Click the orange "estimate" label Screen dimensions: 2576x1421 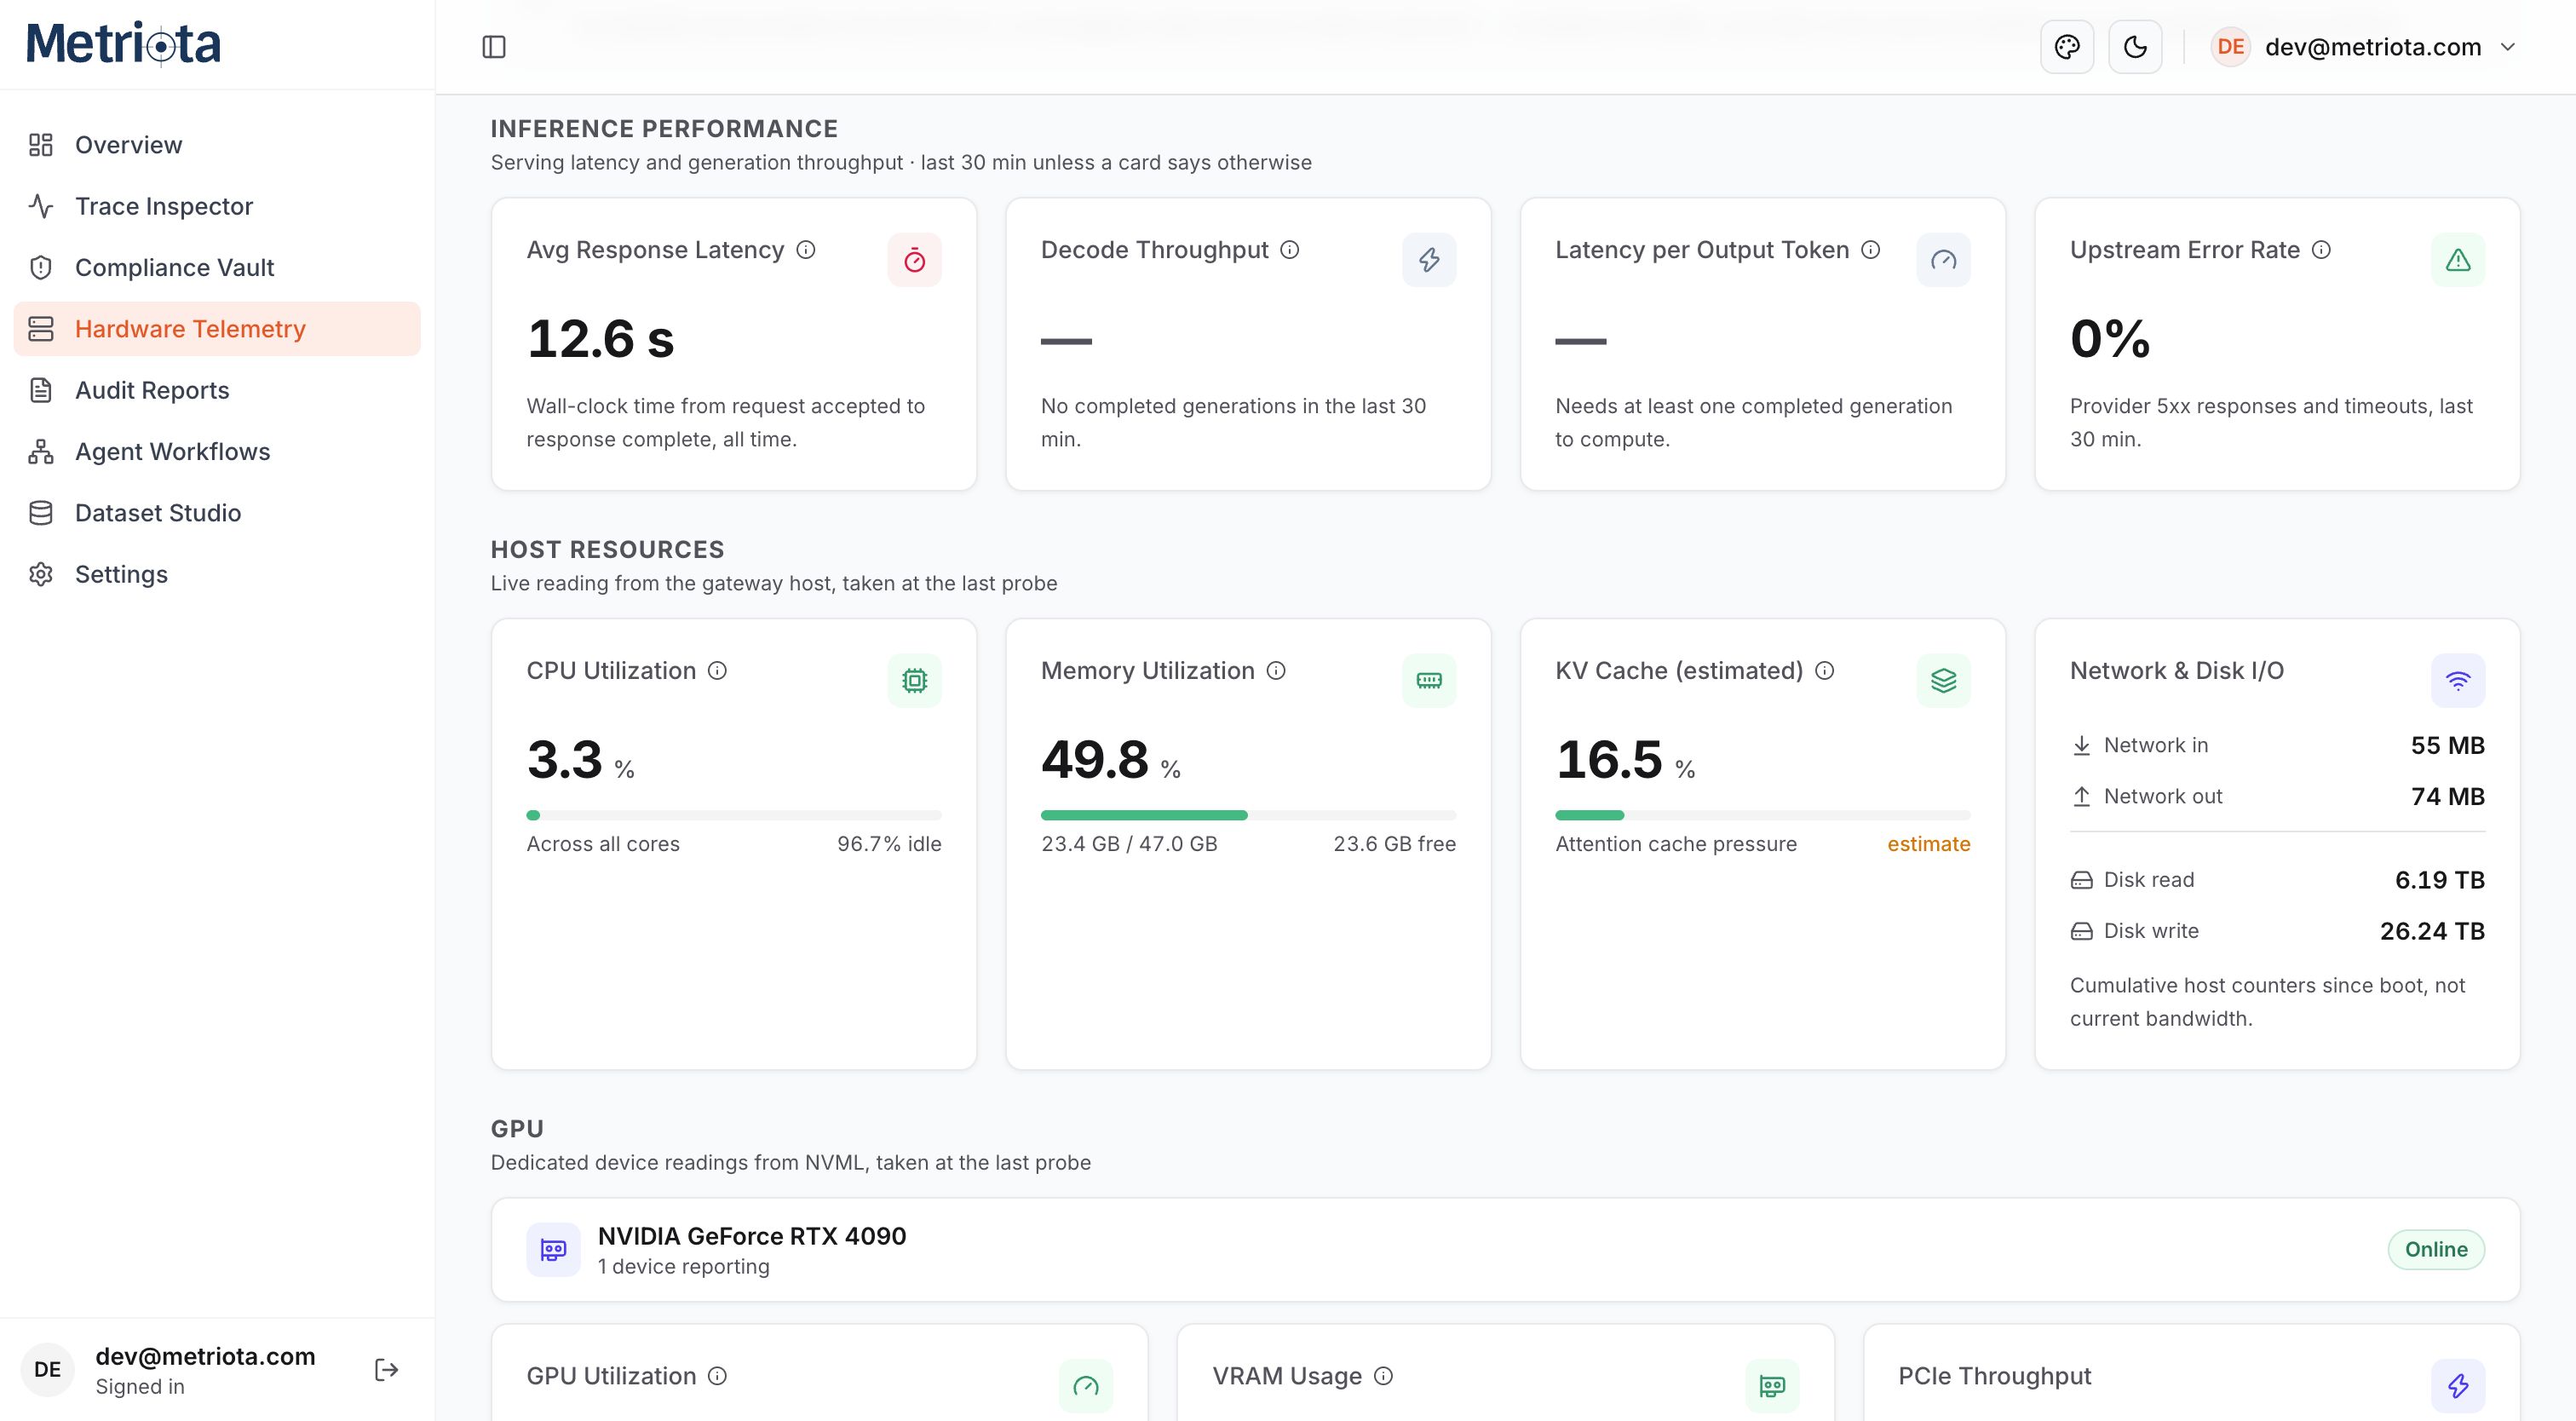point(1928,844)
